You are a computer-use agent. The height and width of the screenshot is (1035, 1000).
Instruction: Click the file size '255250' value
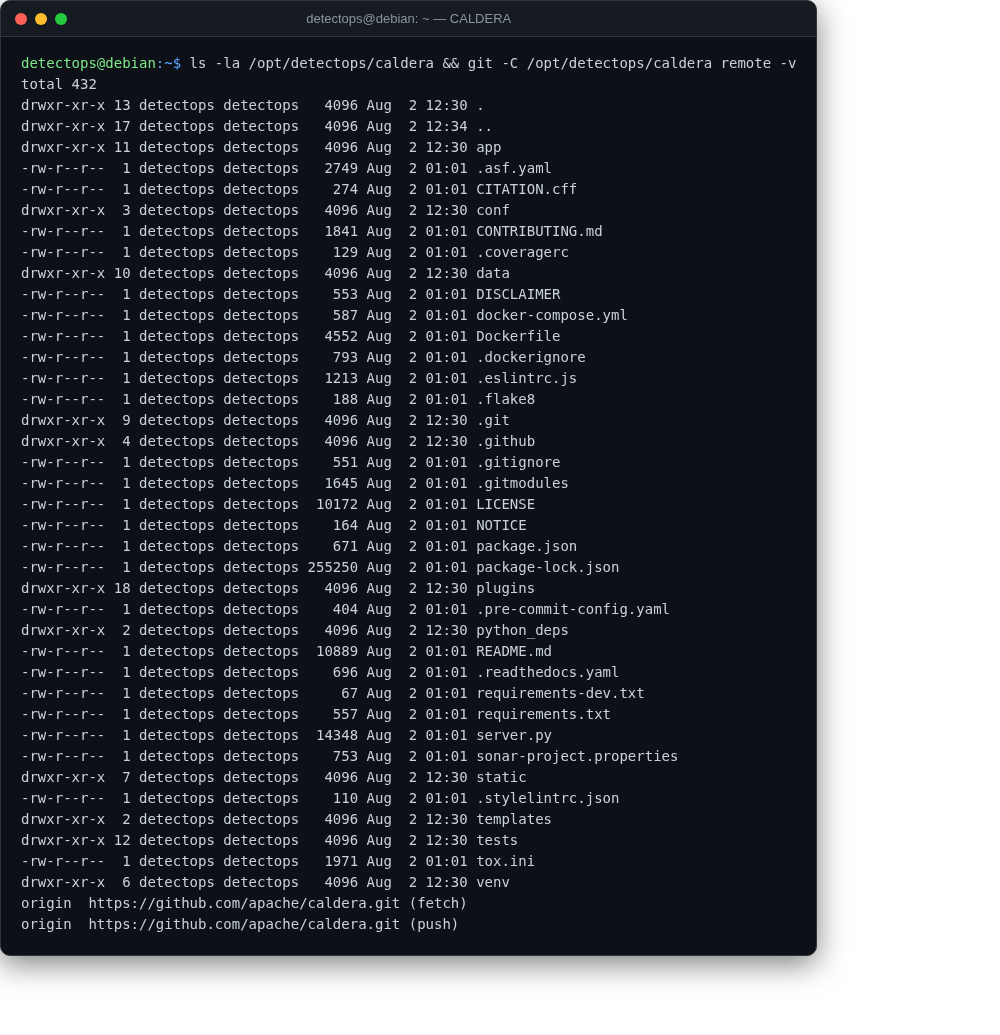coord(333,568)
